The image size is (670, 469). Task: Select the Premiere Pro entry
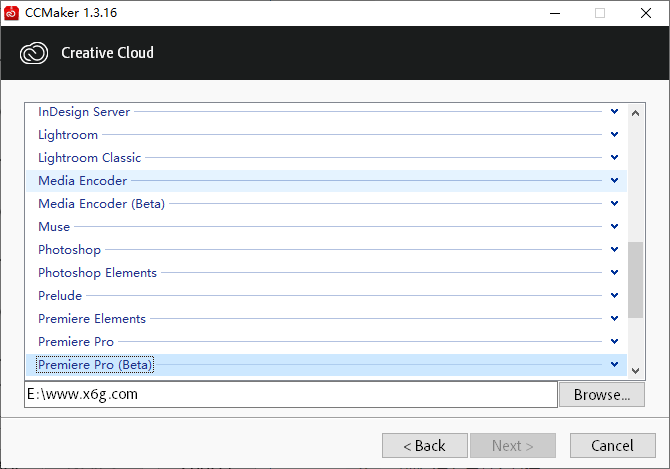click(x=76, y=342)
